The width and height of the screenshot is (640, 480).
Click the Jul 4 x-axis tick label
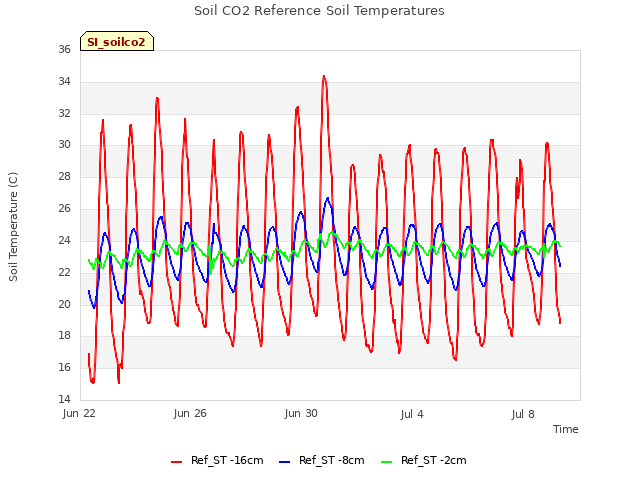click(x=412, y=414)
